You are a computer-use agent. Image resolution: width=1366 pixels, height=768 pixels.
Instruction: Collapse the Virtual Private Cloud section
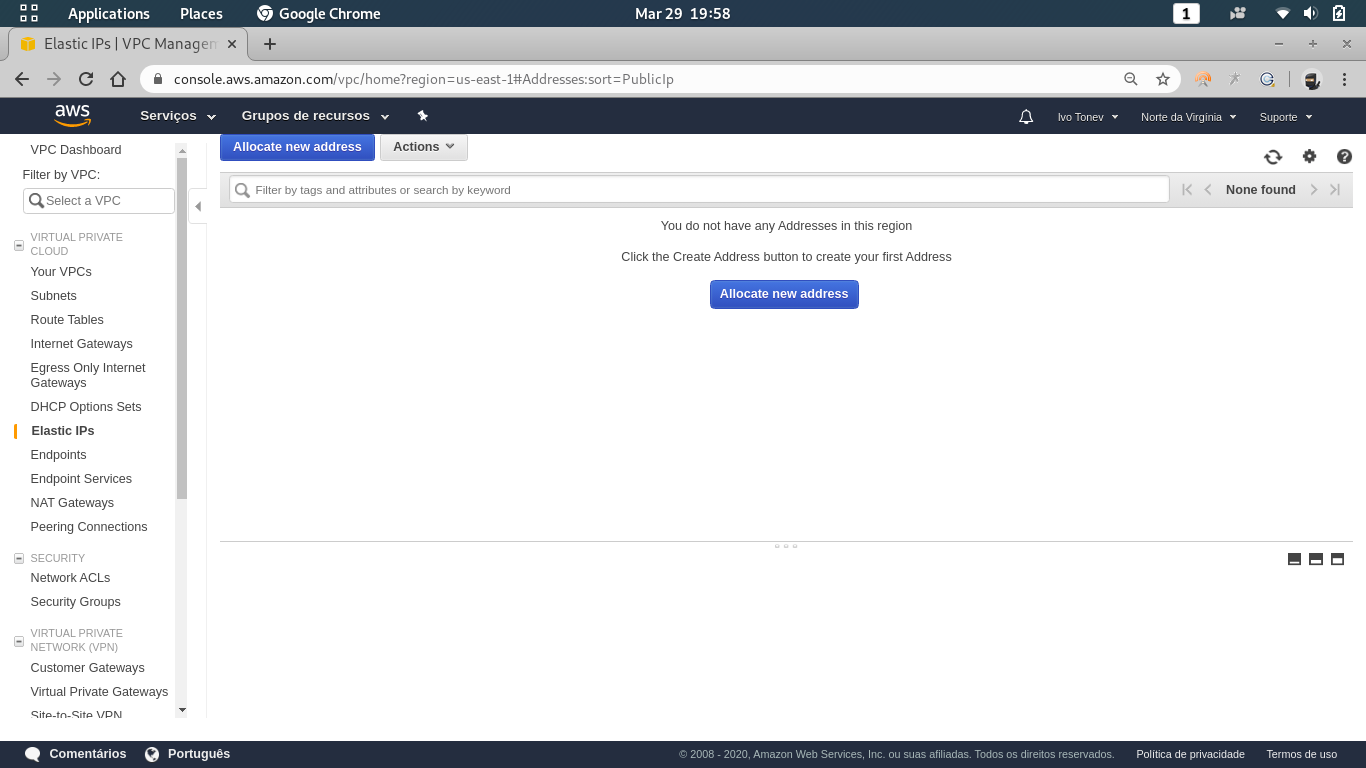(18, 245)
